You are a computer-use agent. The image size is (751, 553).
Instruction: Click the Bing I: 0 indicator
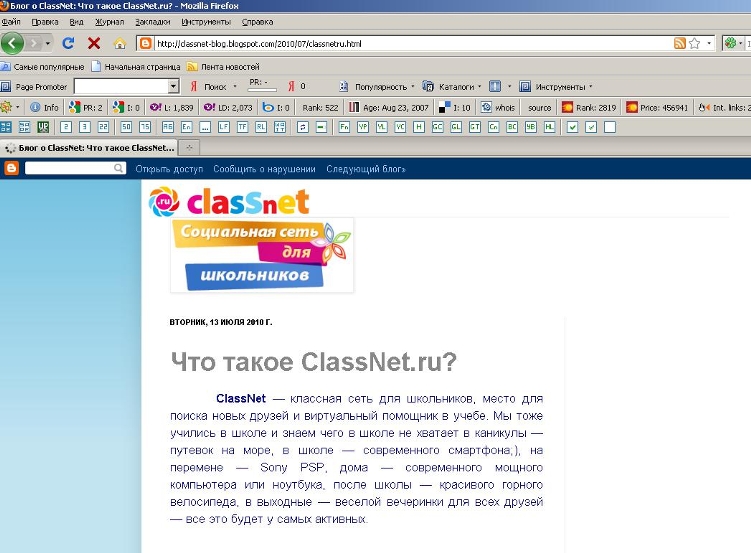[276, 107]
